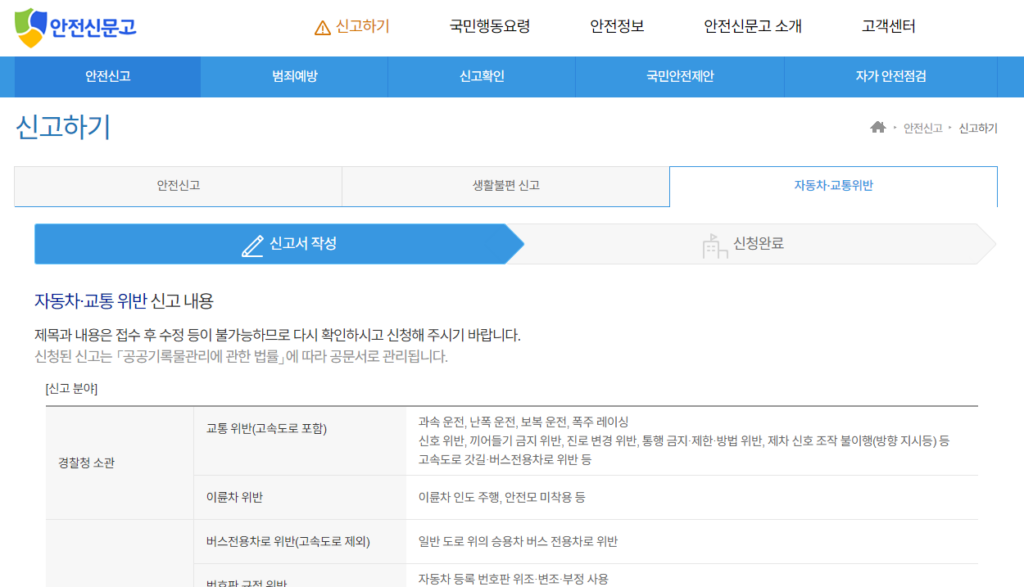Click the [신고 분야] label
This screenshot has height=587, width=1024.
click(x=71, y=389)
